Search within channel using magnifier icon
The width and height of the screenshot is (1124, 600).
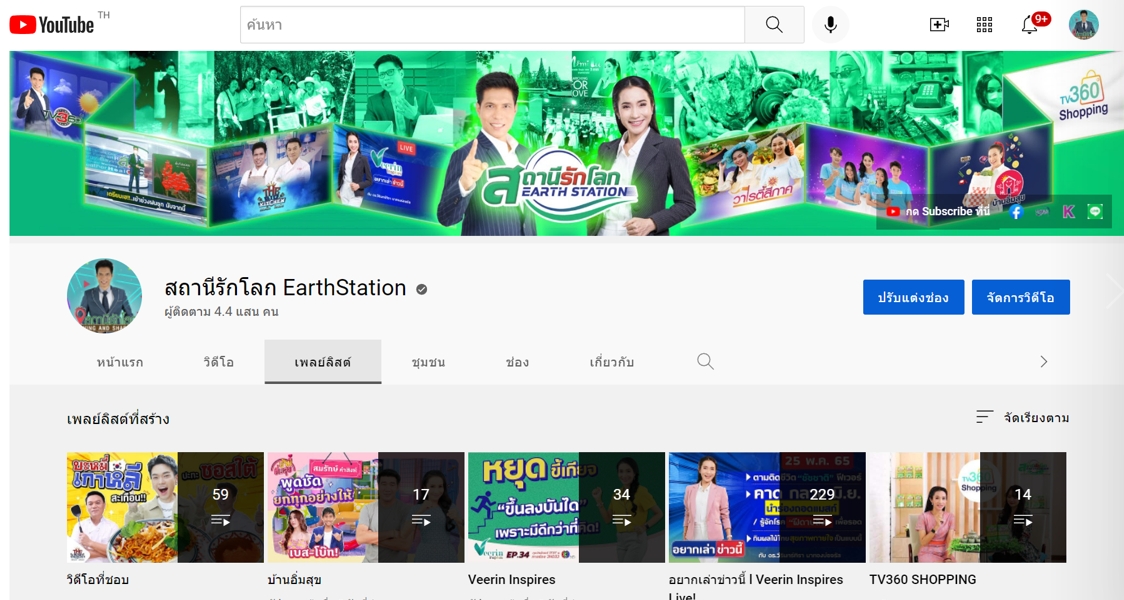click(705, 361)
